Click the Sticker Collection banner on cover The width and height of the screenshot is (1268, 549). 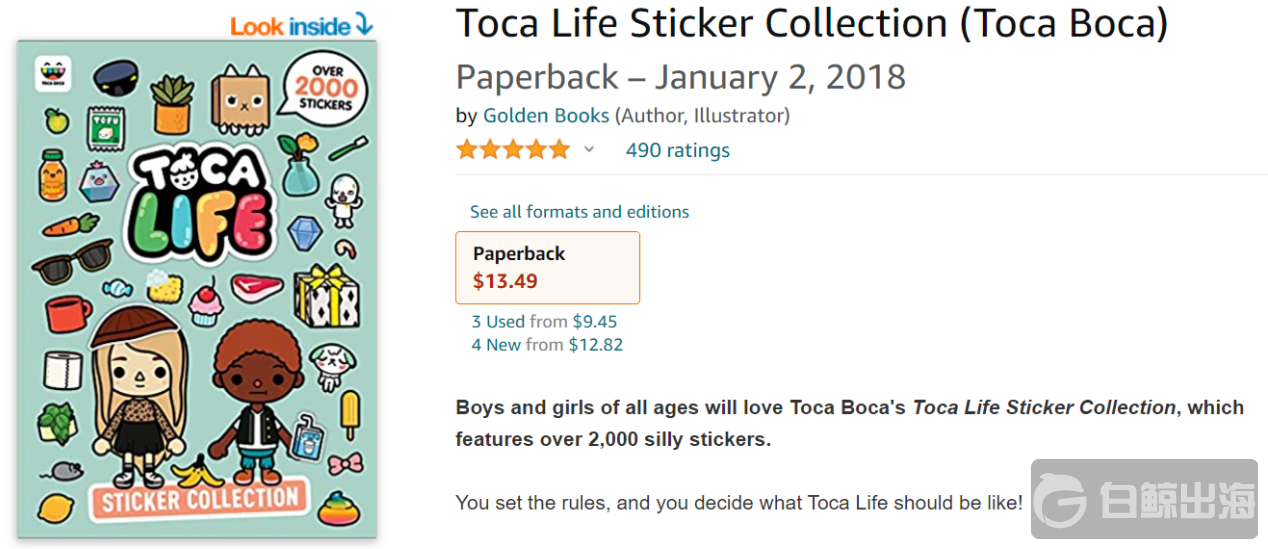[200, 498]
